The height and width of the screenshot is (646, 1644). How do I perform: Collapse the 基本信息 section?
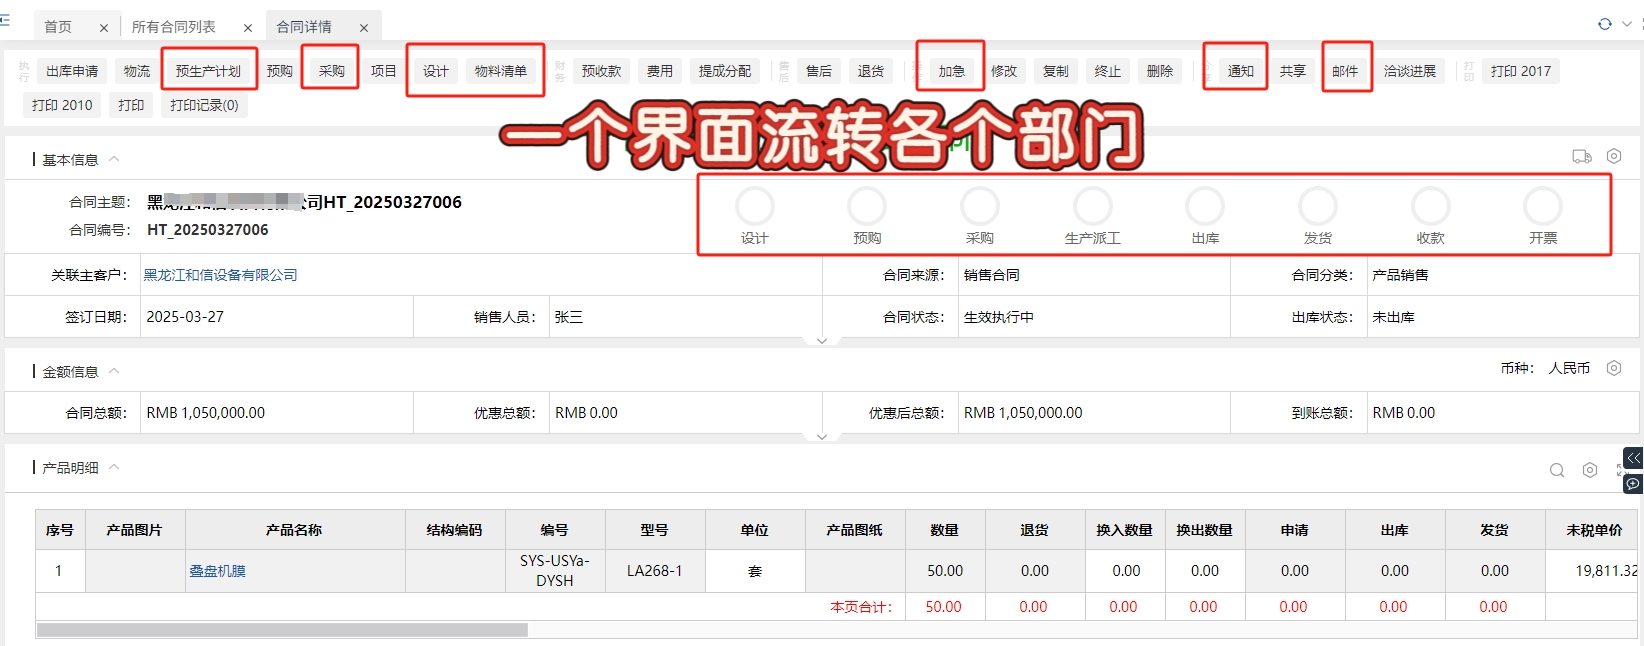click(x=114, y=159)
